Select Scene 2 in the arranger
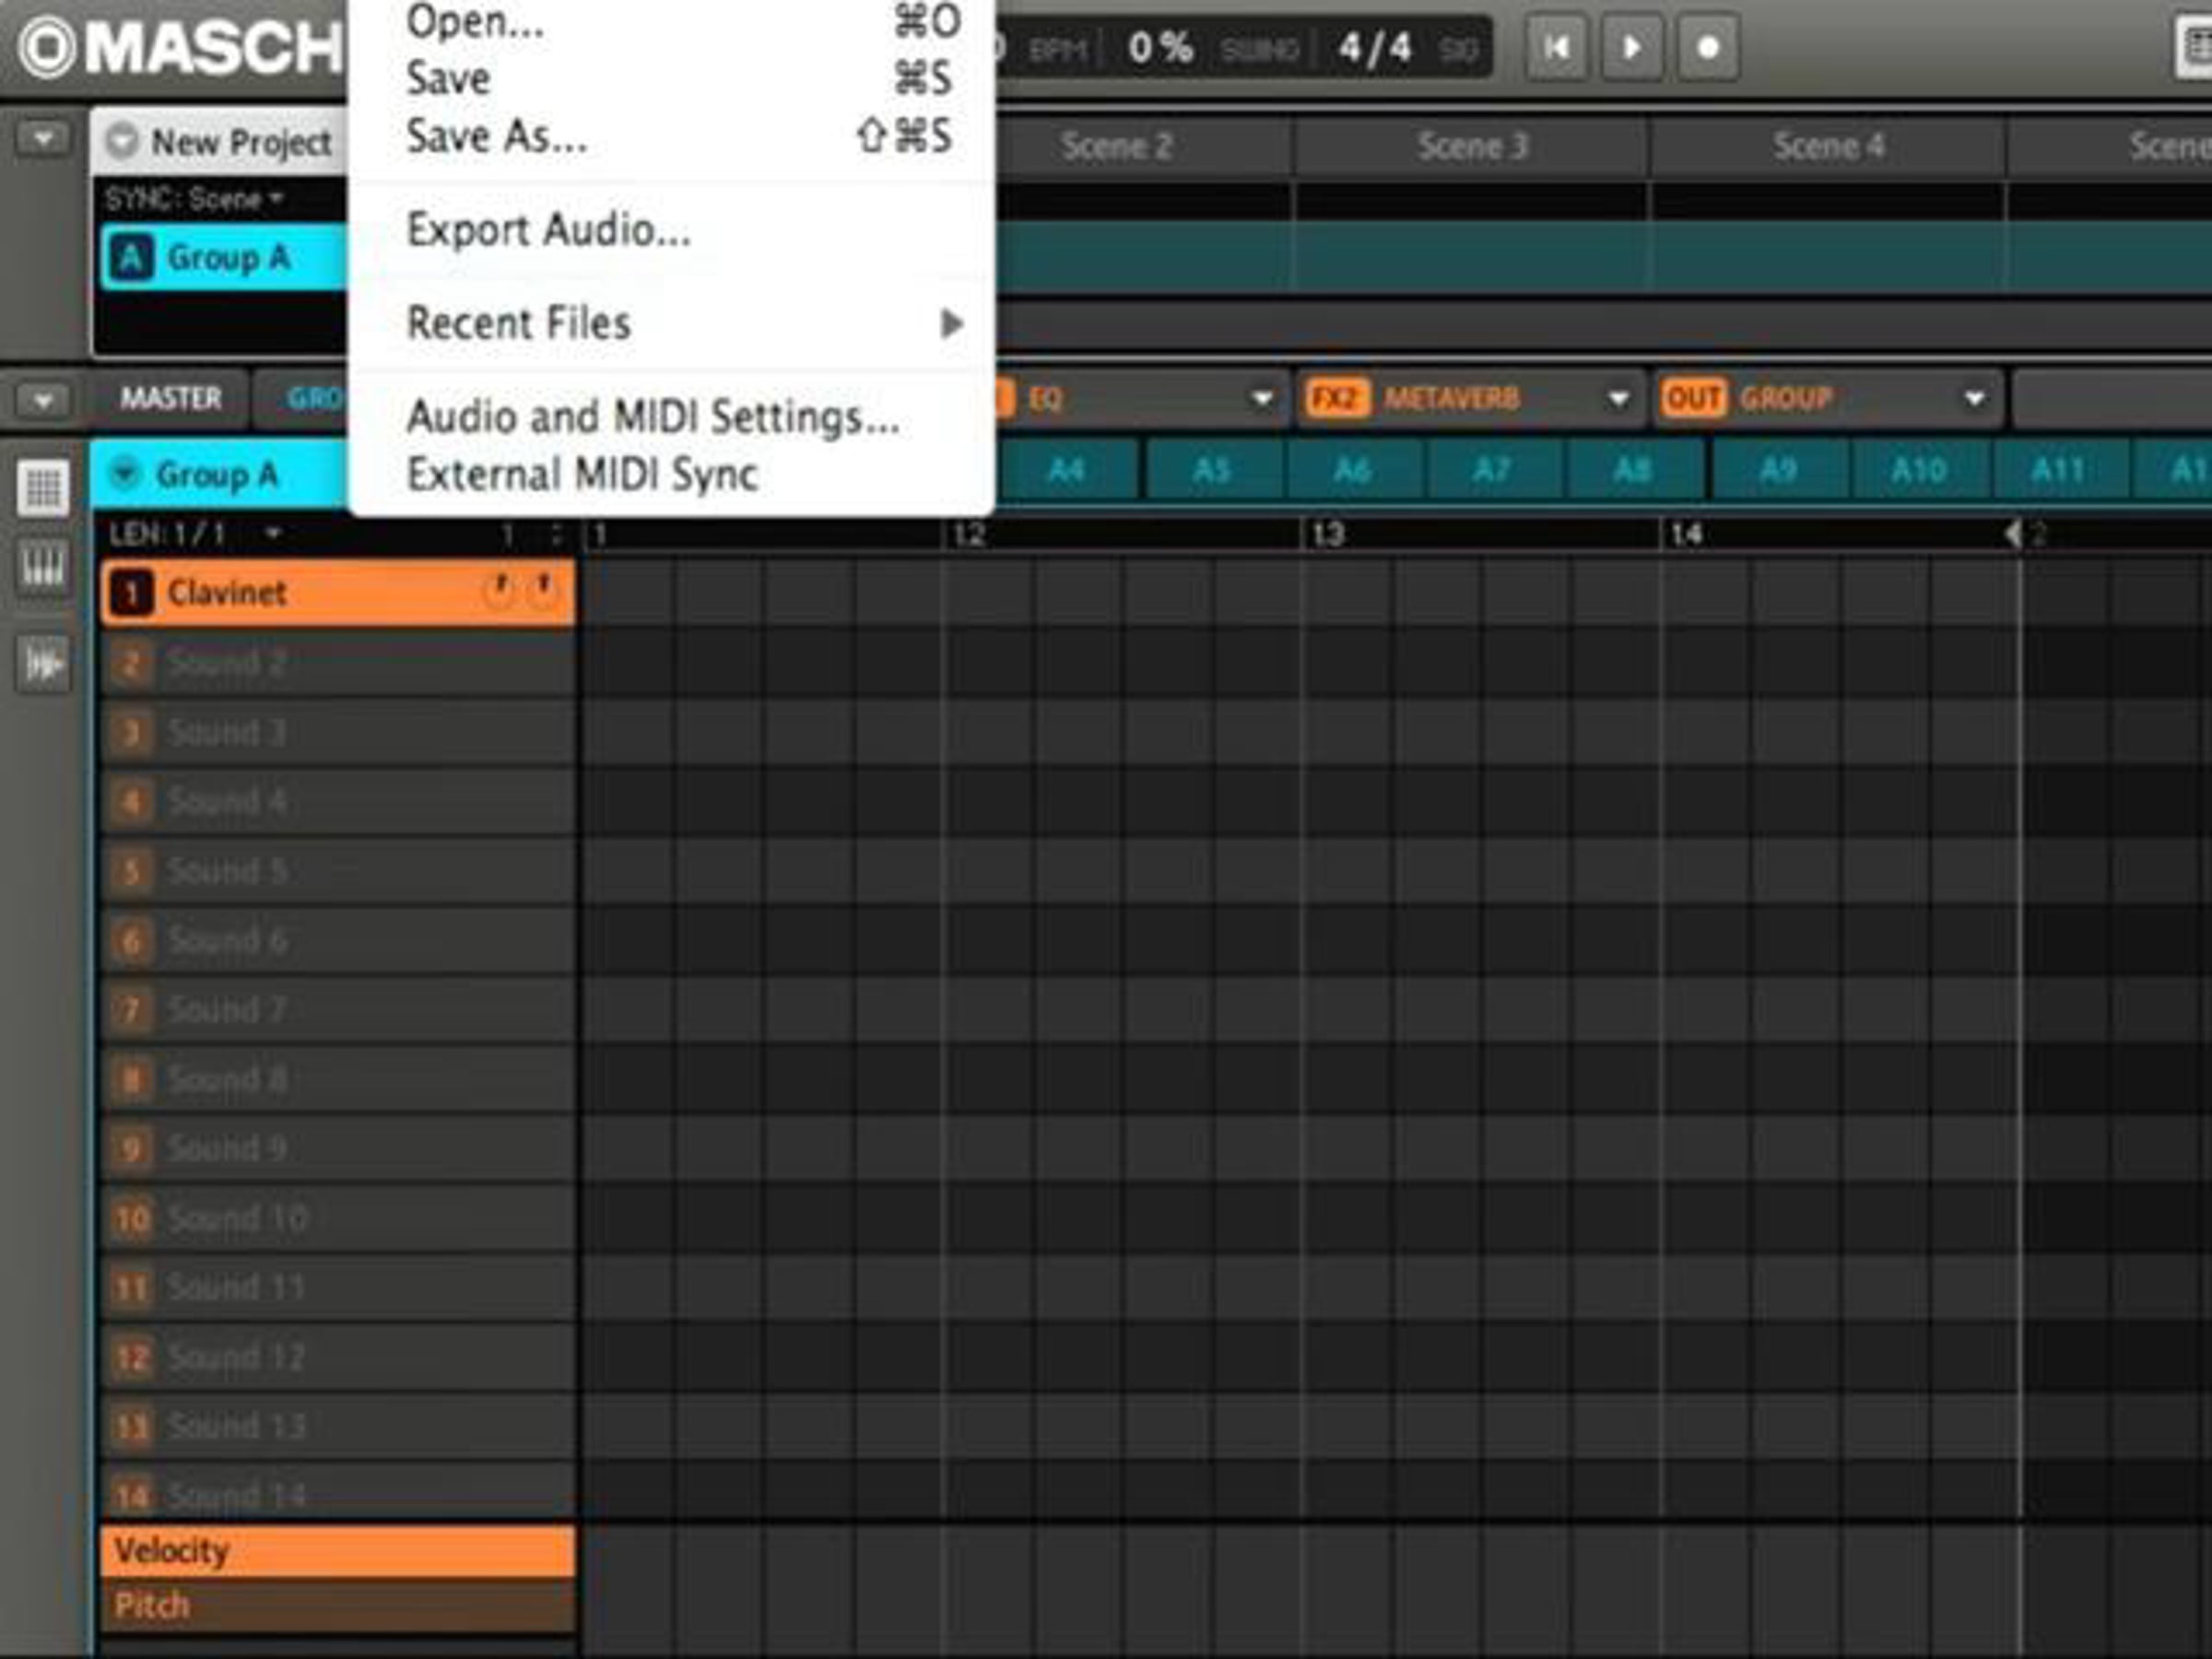The height and width of the screenshot is (1659, 2212). click(1117, 146)
